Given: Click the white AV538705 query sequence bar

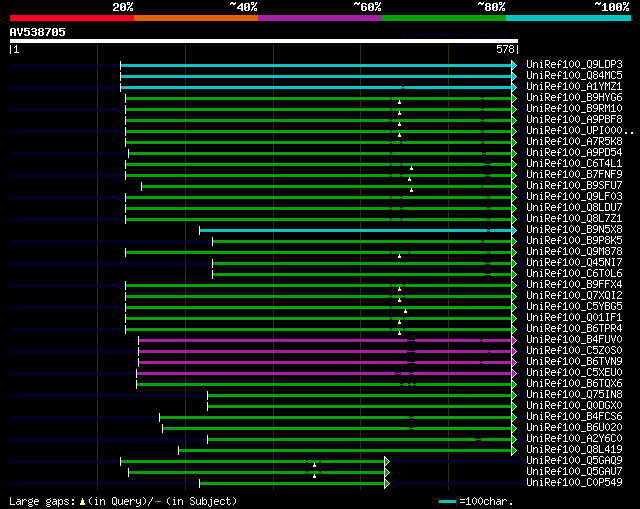Looking at the screenshot, I should tap(264, 41).
